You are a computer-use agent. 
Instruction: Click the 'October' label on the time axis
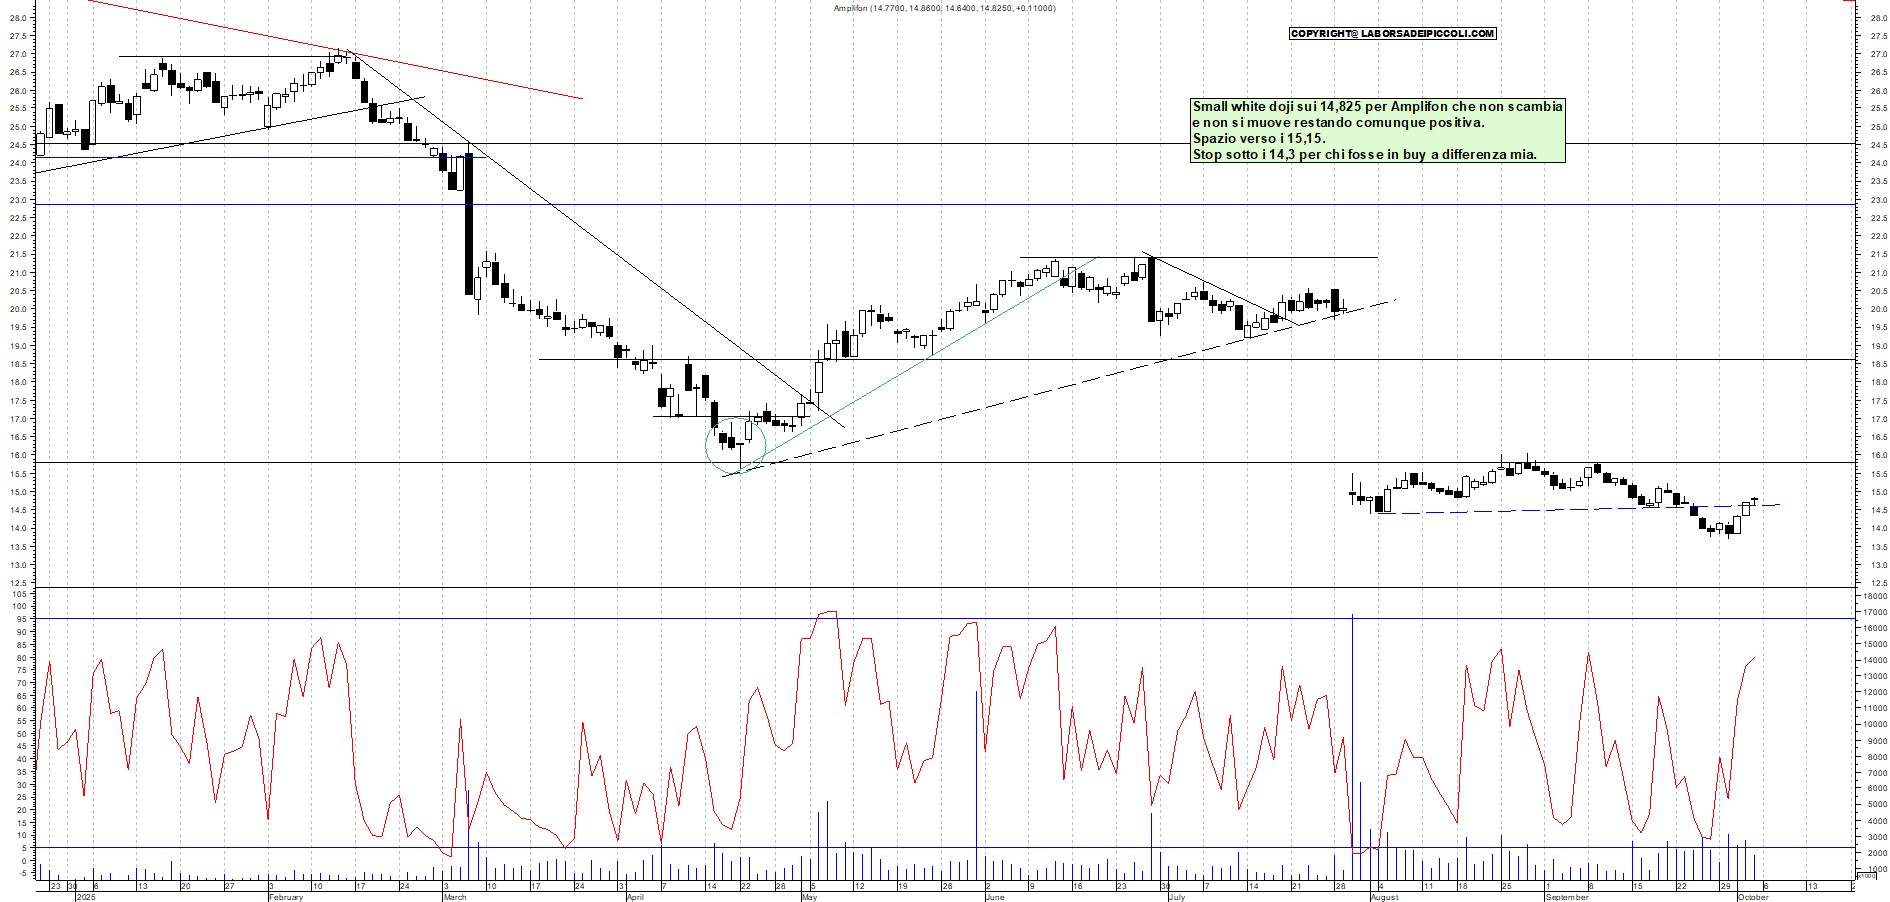(x=1753, y=897)
